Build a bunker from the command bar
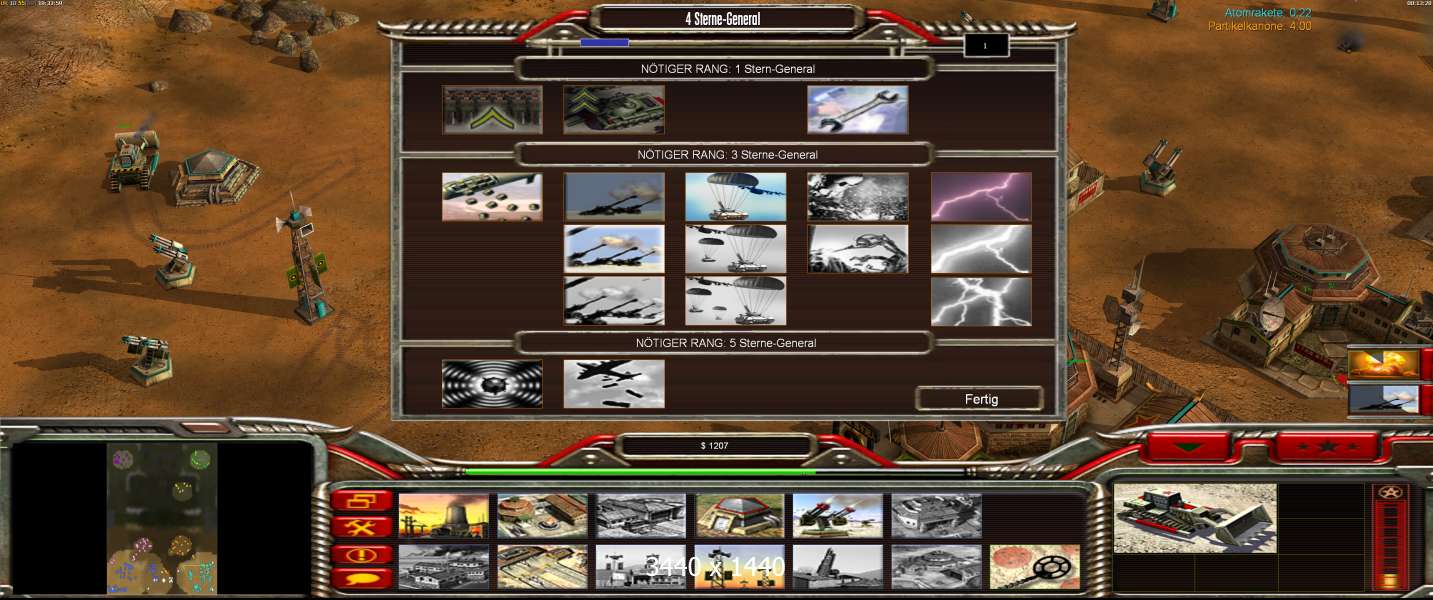Screen dimensions: 1433x600 739,516
